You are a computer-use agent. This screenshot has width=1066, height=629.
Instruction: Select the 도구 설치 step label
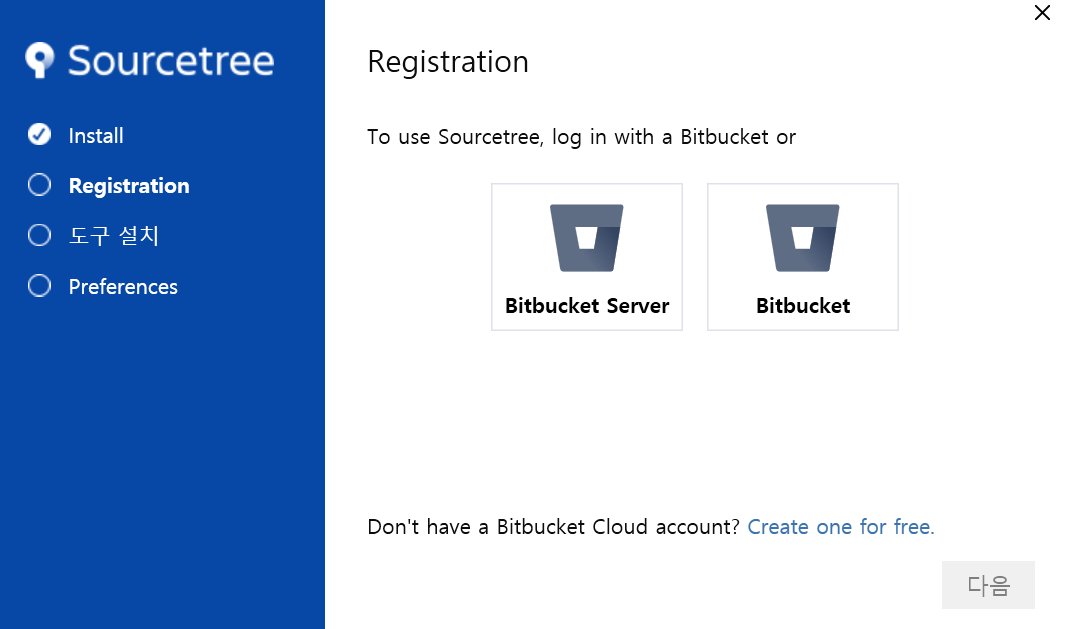(x=114, y=236)
